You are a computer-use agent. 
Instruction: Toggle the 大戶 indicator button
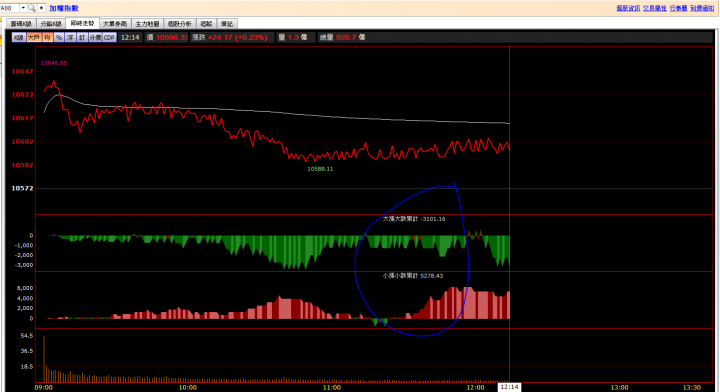click(x=34, y=38)
